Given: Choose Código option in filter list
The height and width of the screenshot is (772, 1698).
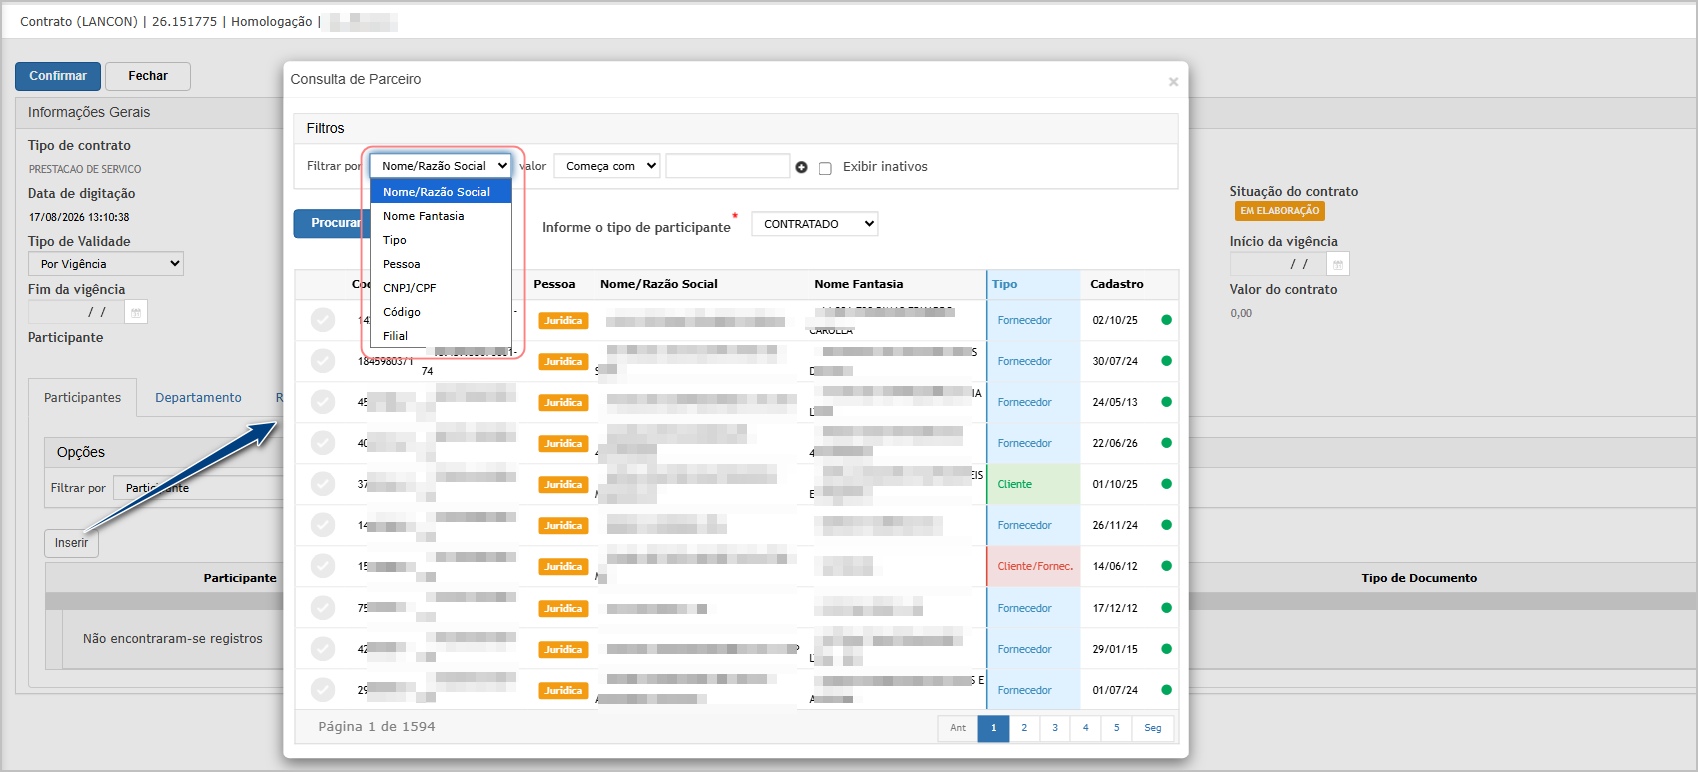Looking at the screenshot, I should tap(441, 312).
